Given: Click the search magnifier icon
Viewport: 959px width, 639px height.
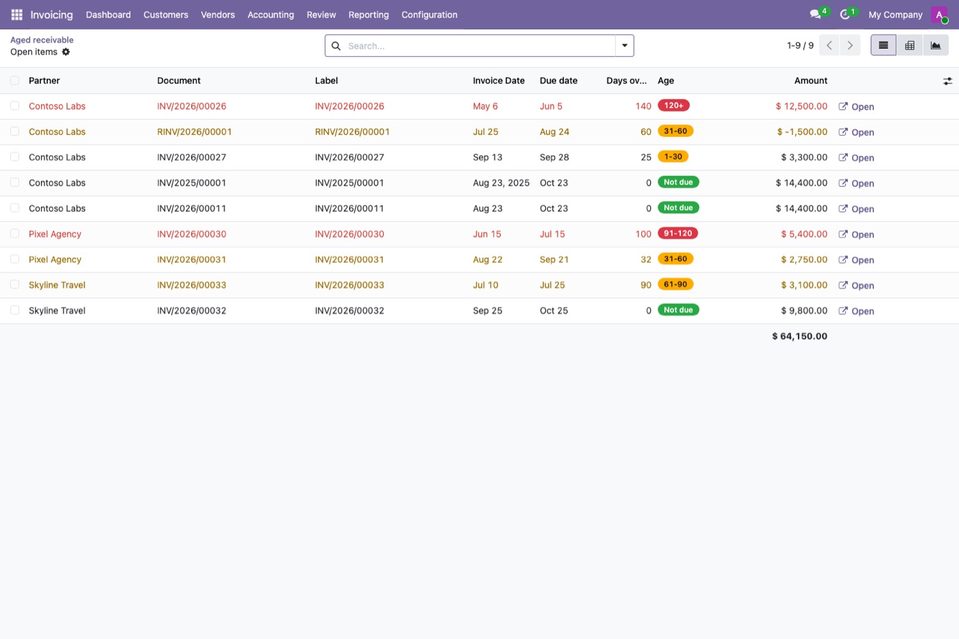Looking at the screenshot, I should tap(336, 46).
